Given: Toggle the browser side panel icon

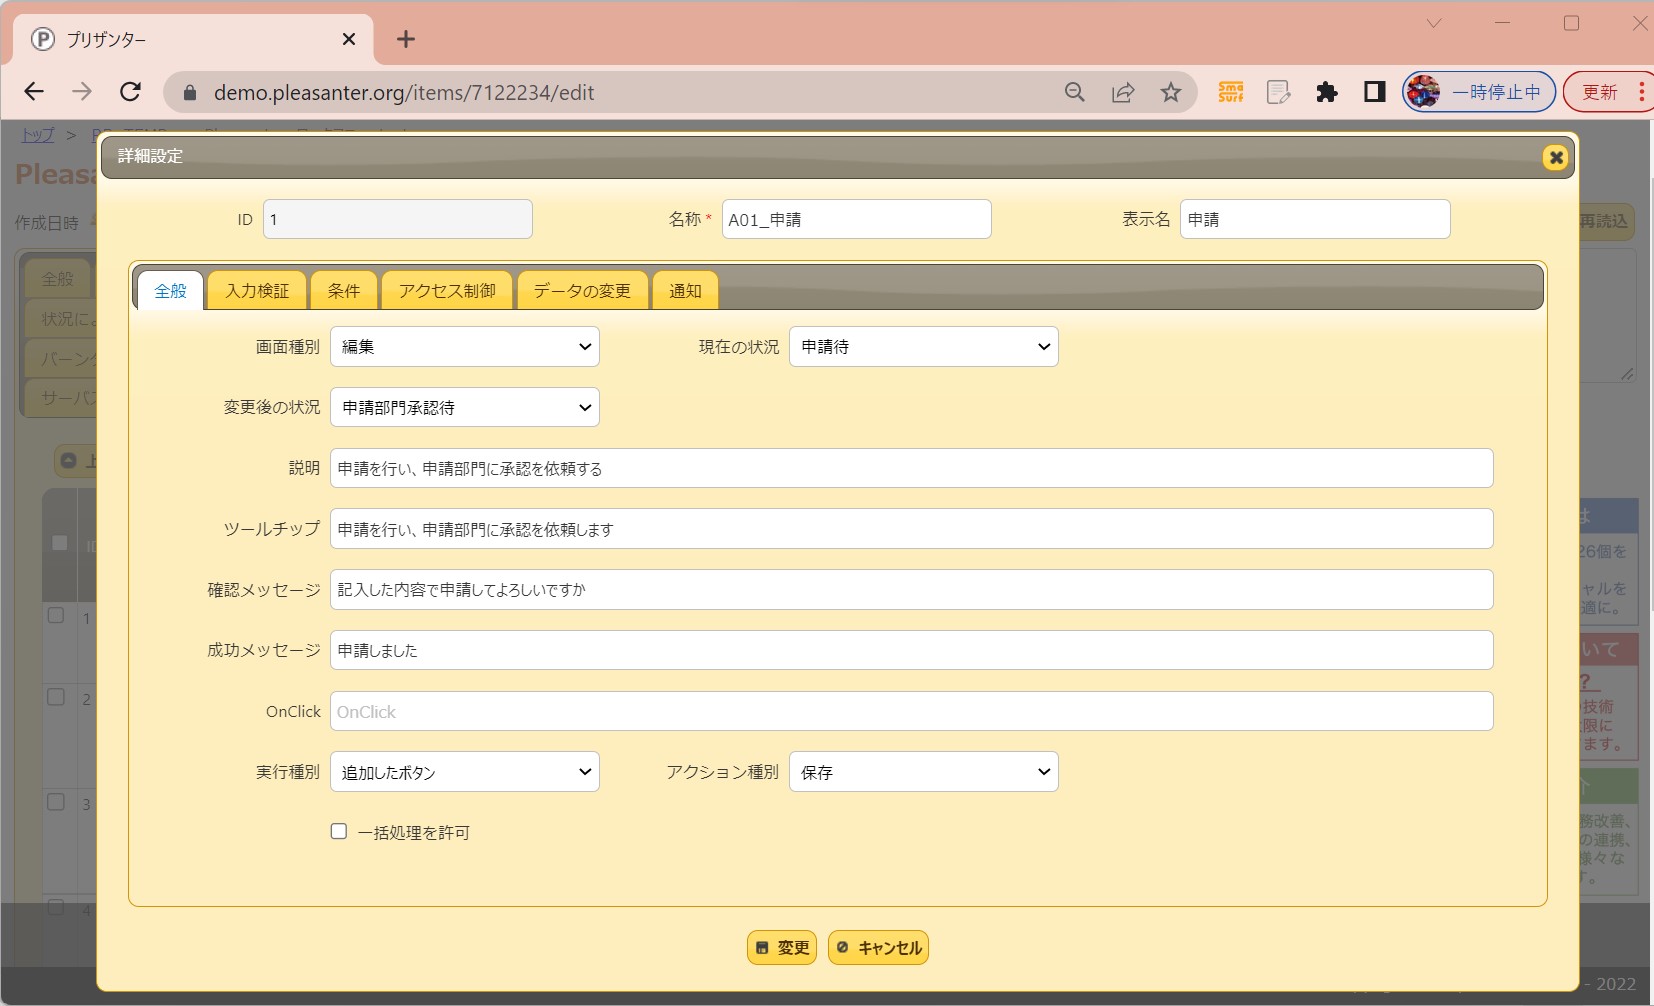Looking at the screenshot, I should click(1375, 92).
